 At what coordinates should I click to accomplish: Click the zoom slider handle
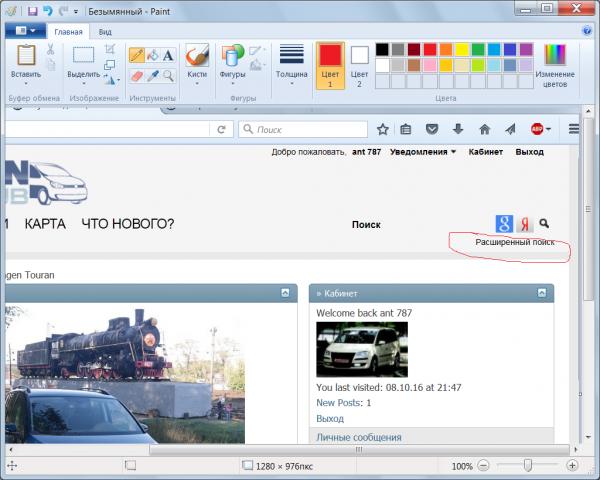(x=528, y=465)
